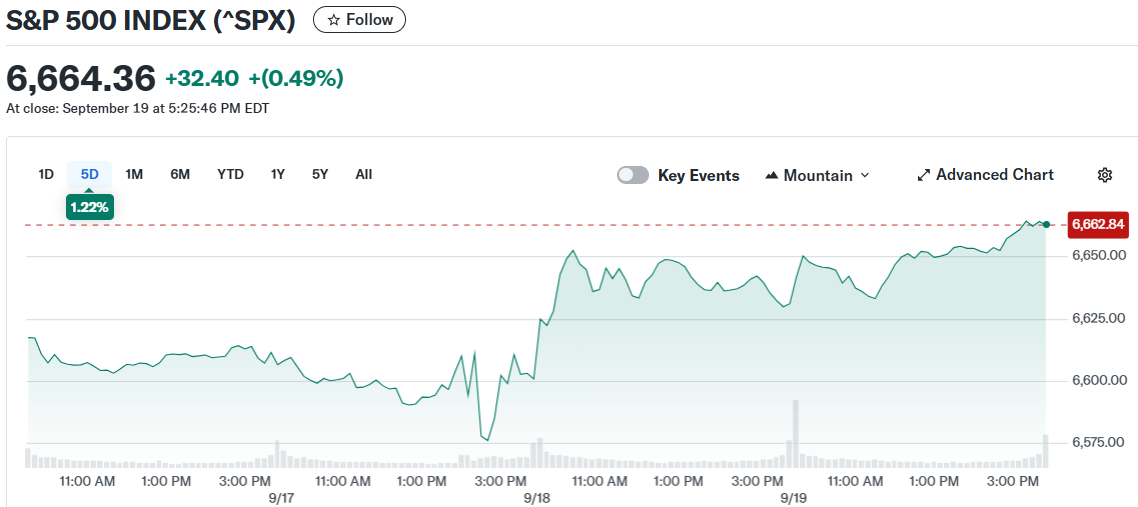Image resolution: width=1138 pixels, height=507 pixels.
Task: Click the 9/17 date axis label
Action: point(281,499)
